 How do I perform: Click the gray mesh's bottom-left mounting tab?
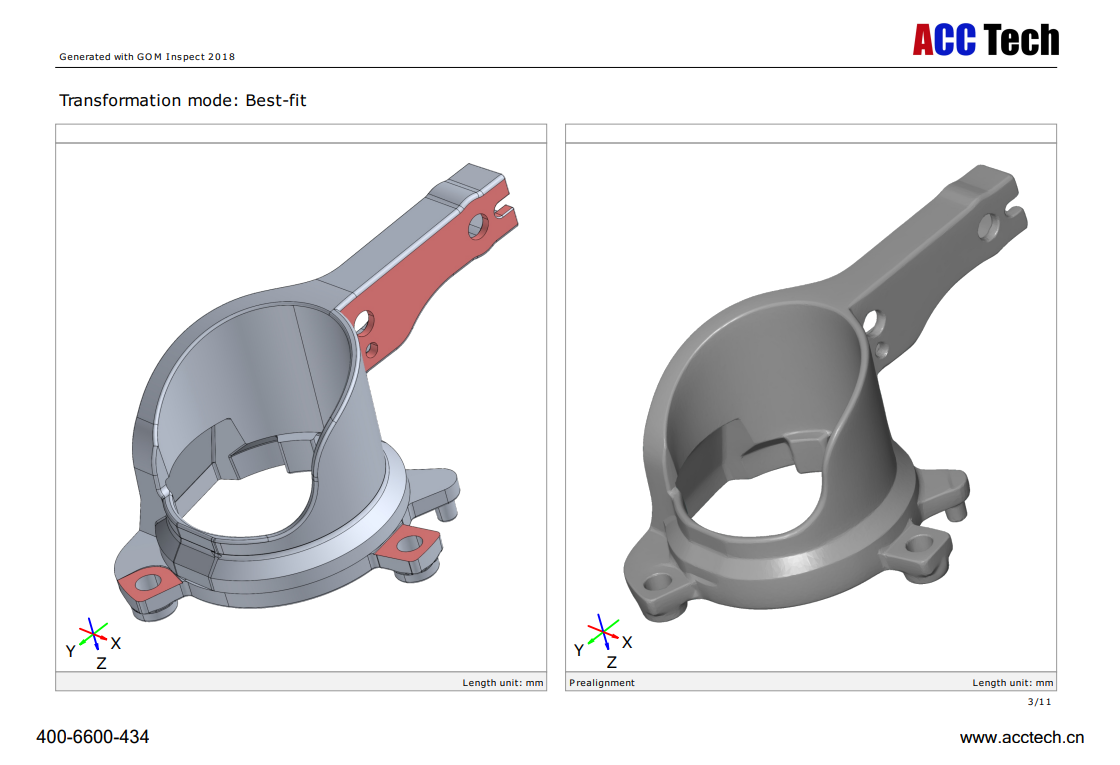tap(657, 583)
